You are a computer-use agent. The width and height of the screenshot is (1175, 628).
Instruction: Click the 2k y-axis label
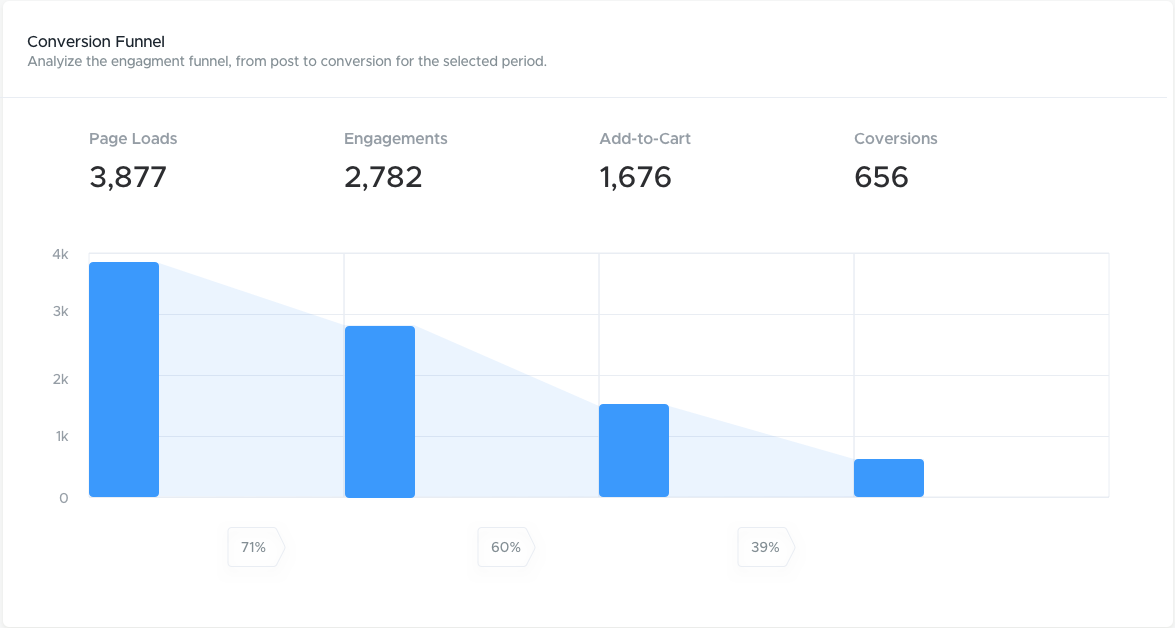[61, 379]
